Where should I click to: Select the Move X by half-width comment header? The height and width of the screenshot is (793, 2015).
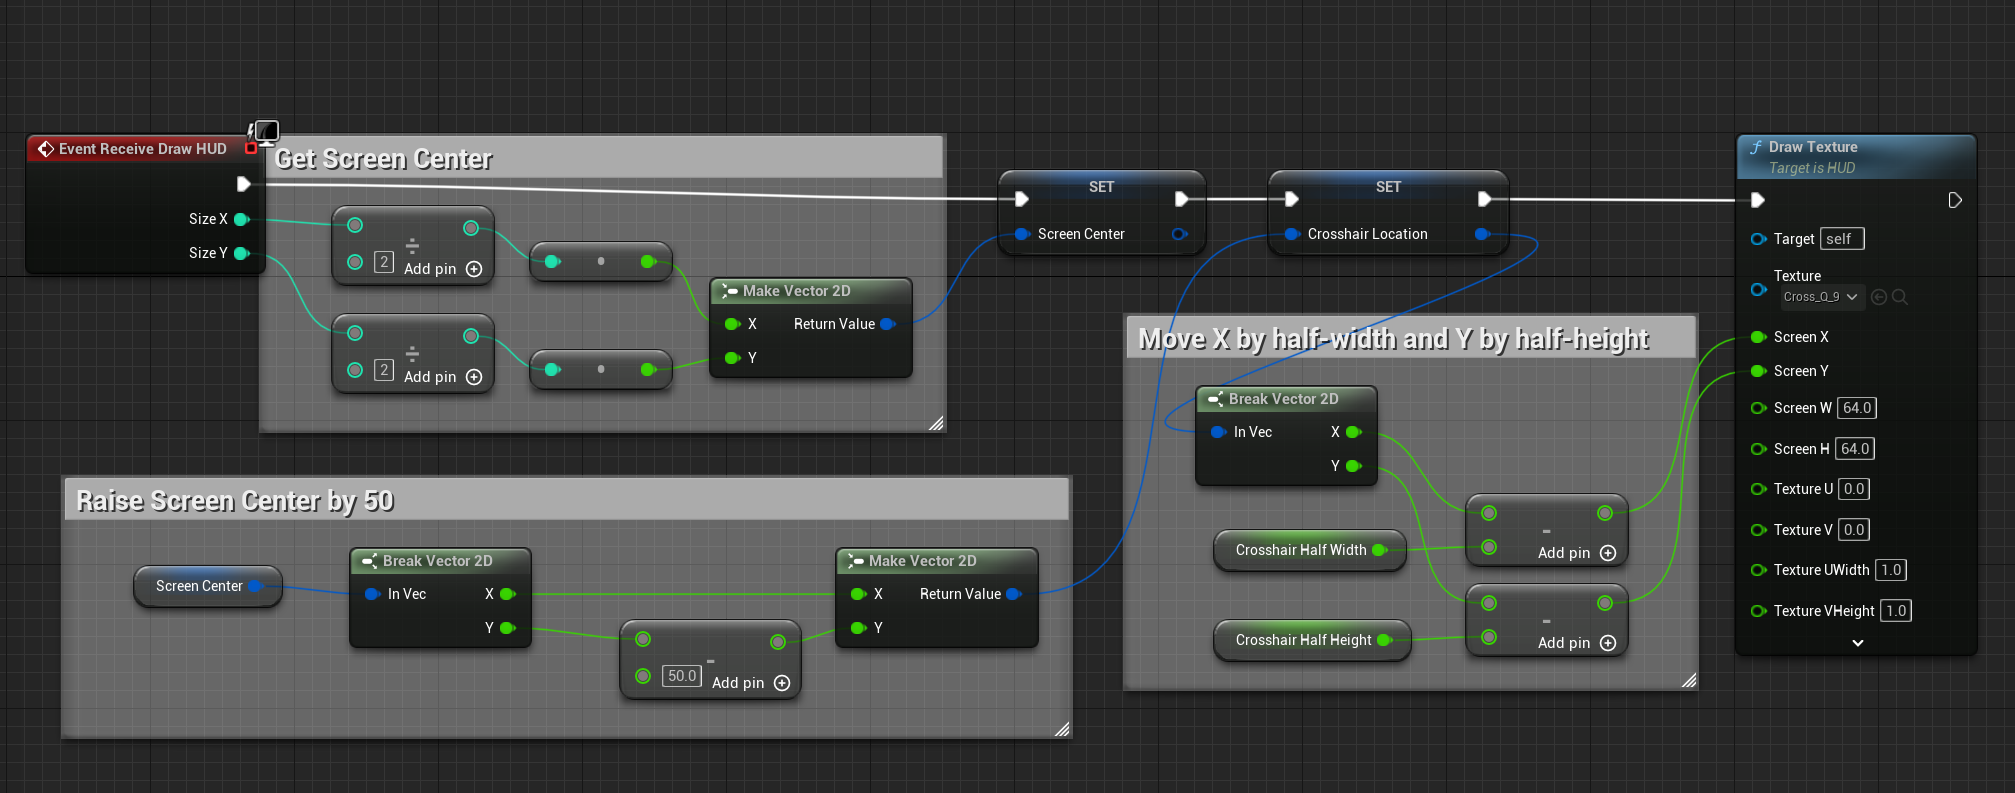[x=1410, y=339]
